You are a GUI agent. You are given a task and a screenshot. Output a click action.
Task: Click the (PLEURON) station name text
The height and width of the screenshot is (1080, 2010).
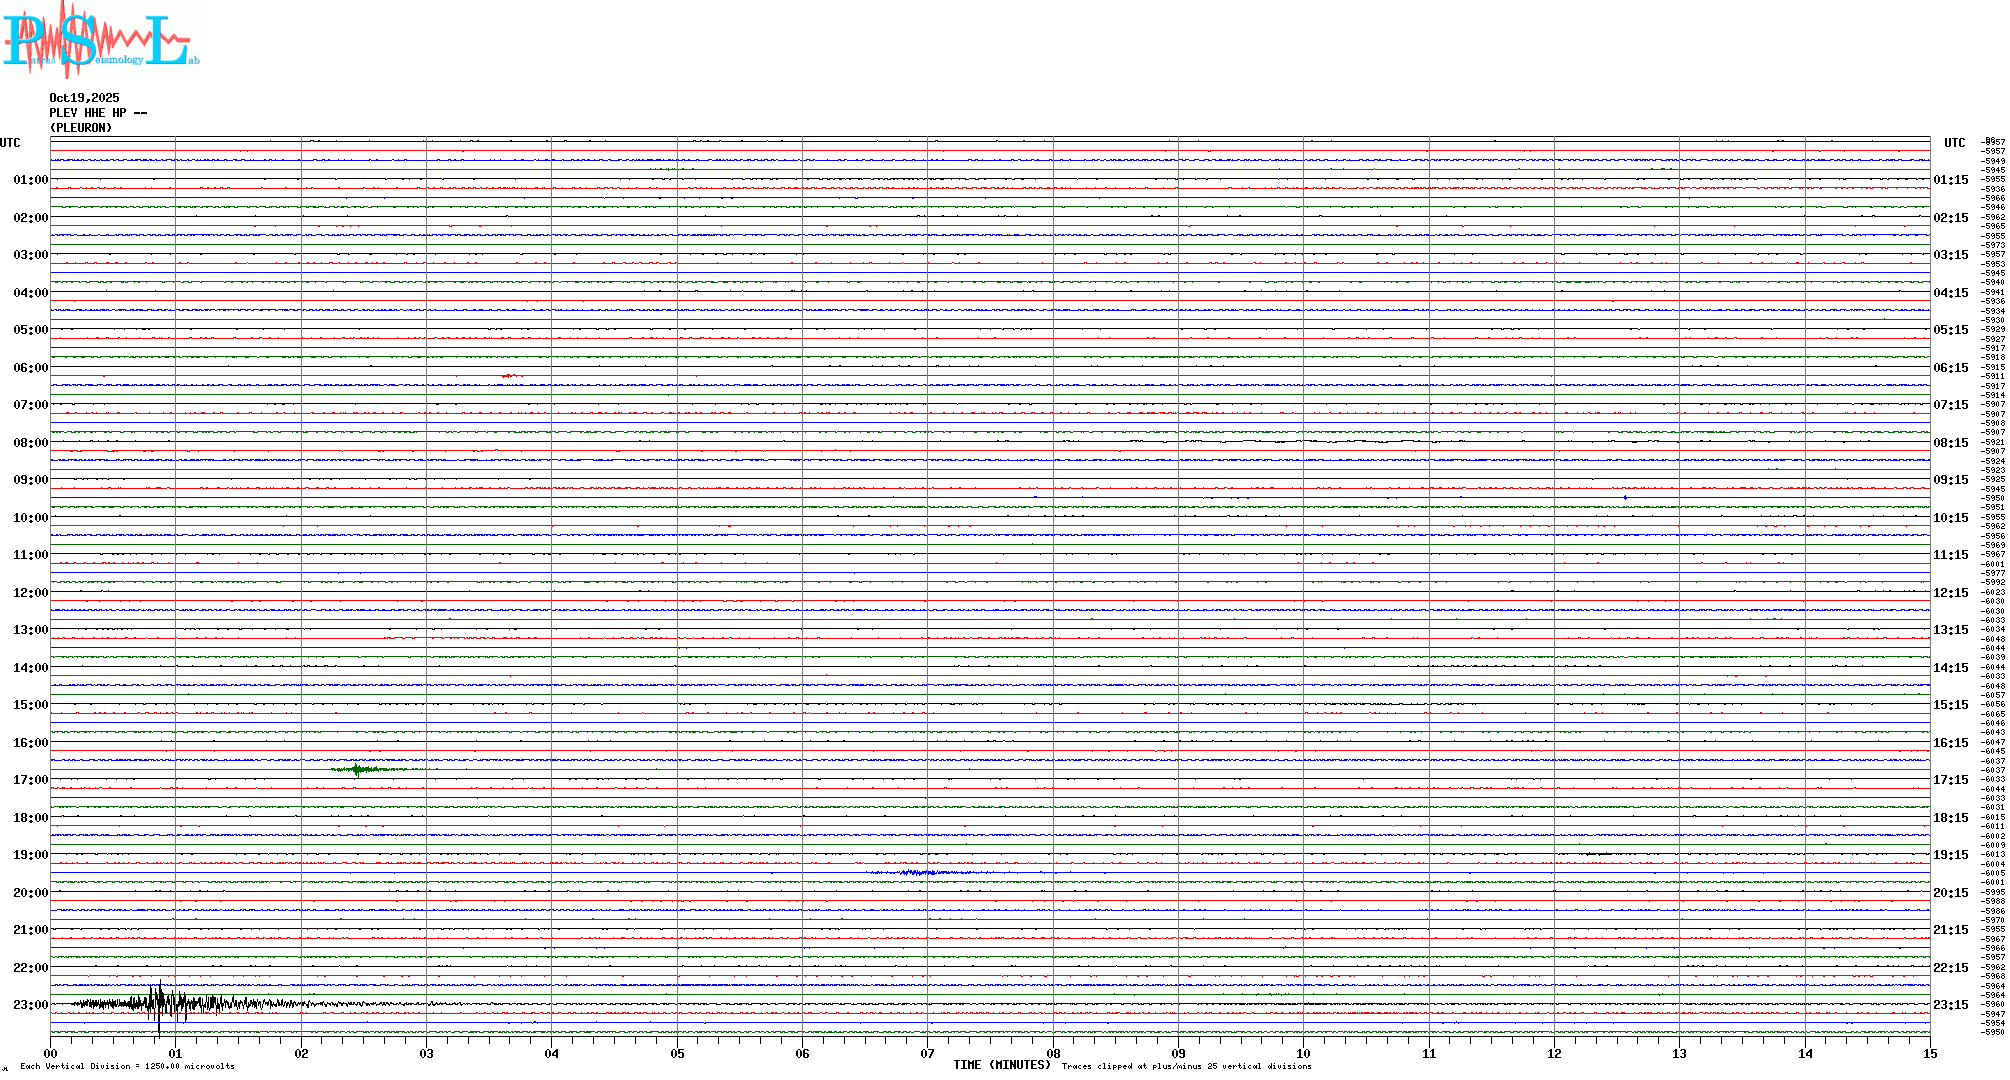[x=81, y=128]
